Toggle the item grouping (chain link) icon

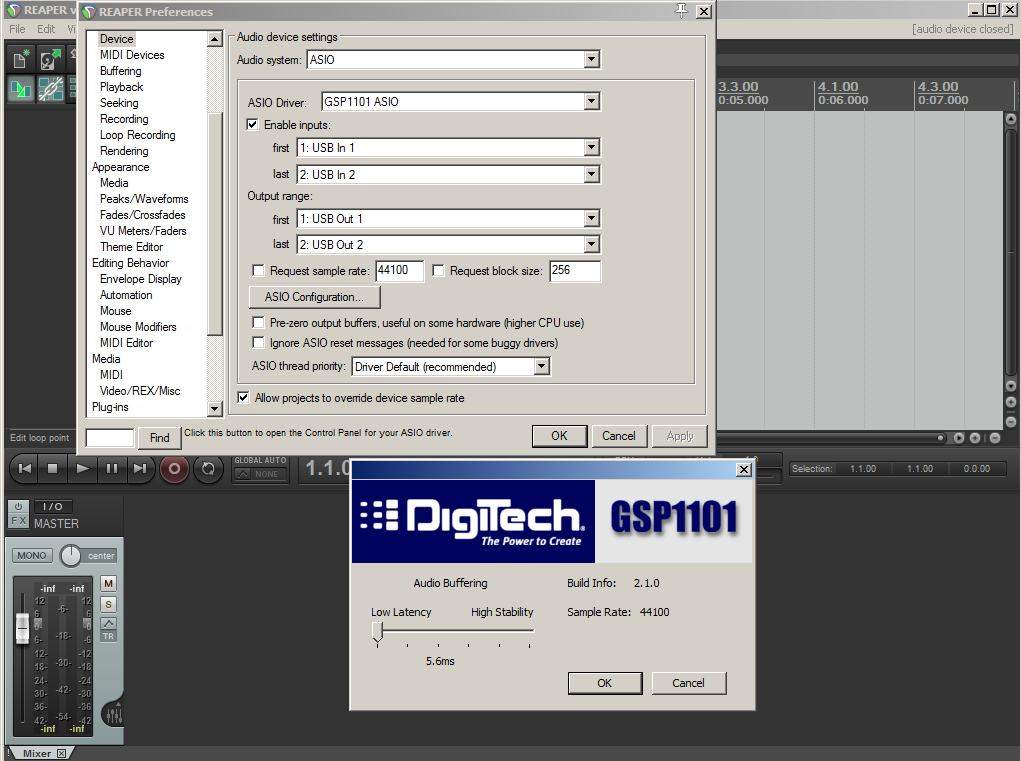click(50, 89)
